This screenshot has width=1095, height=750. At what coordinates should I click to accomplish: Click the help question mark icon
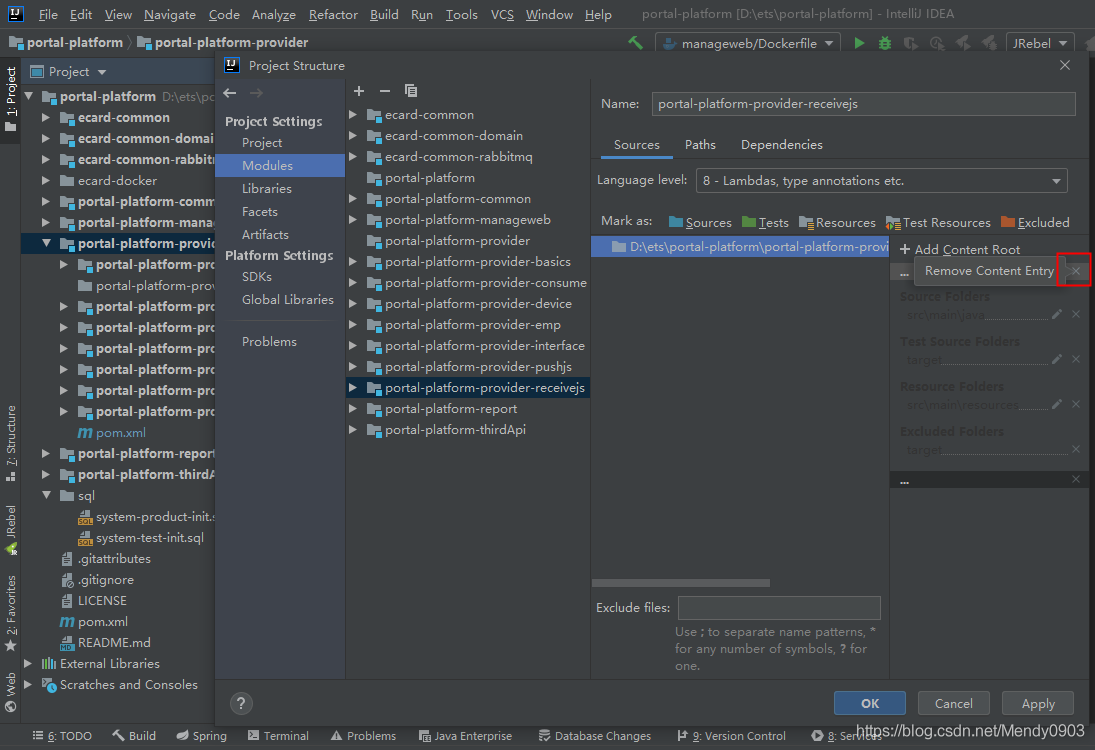[x=241, y=703]
